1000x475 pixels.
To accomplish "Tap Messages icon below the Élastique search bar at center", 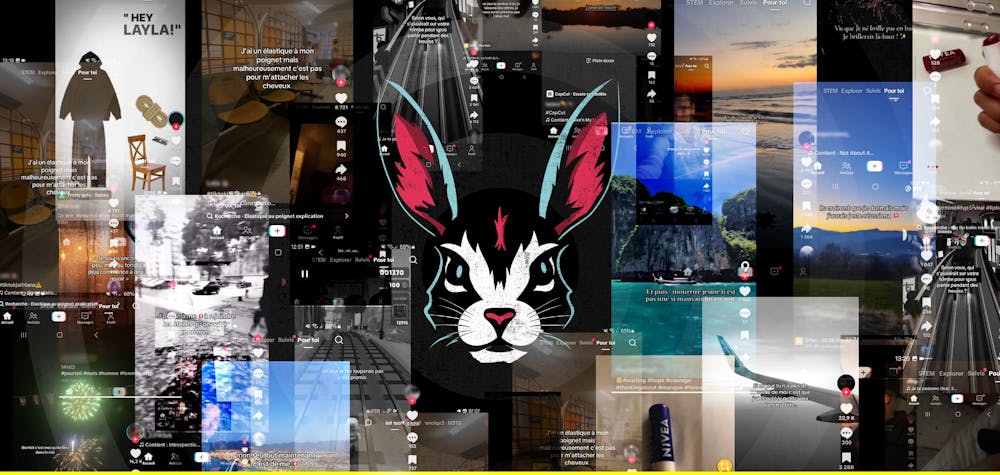I will [308, 232].
